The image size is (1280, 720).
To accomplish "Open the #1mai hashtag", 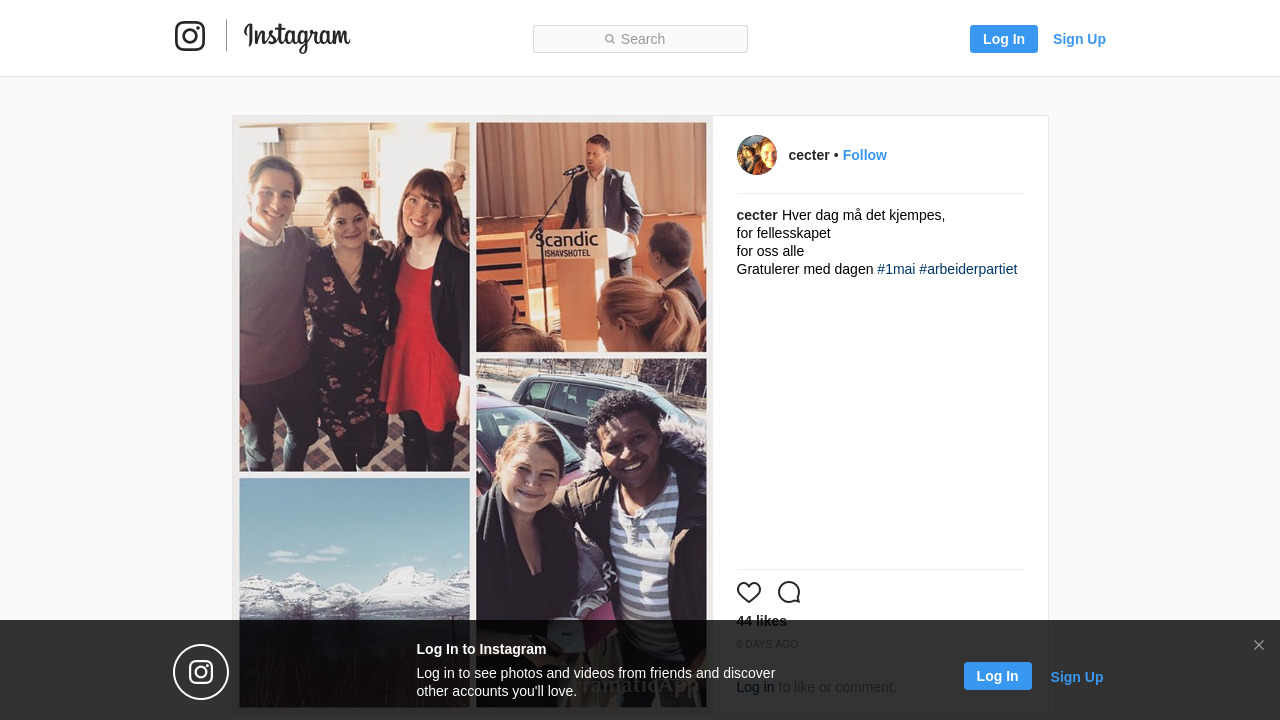I will pos(896,269).
